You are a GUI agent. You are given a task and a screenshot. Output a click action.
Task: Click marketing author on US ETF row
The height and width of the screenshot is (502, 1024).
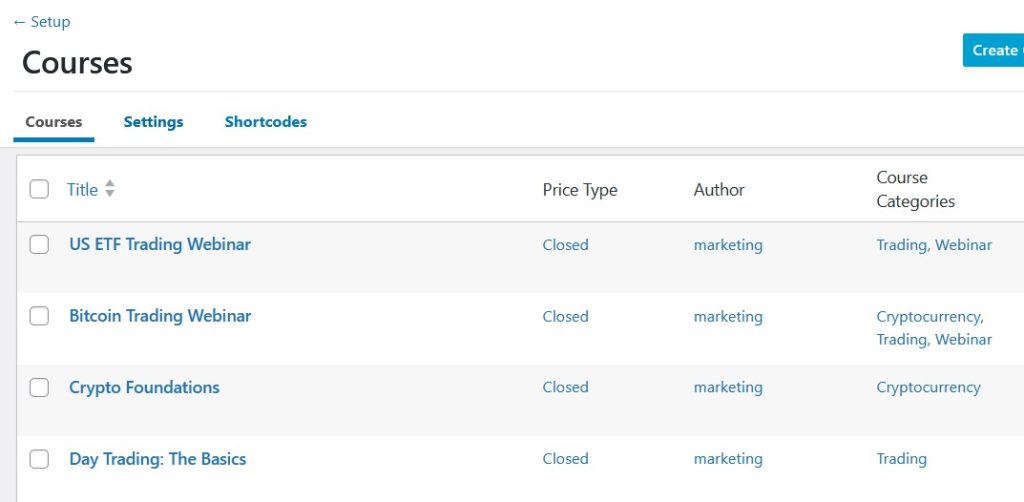[x=728, y=245]
